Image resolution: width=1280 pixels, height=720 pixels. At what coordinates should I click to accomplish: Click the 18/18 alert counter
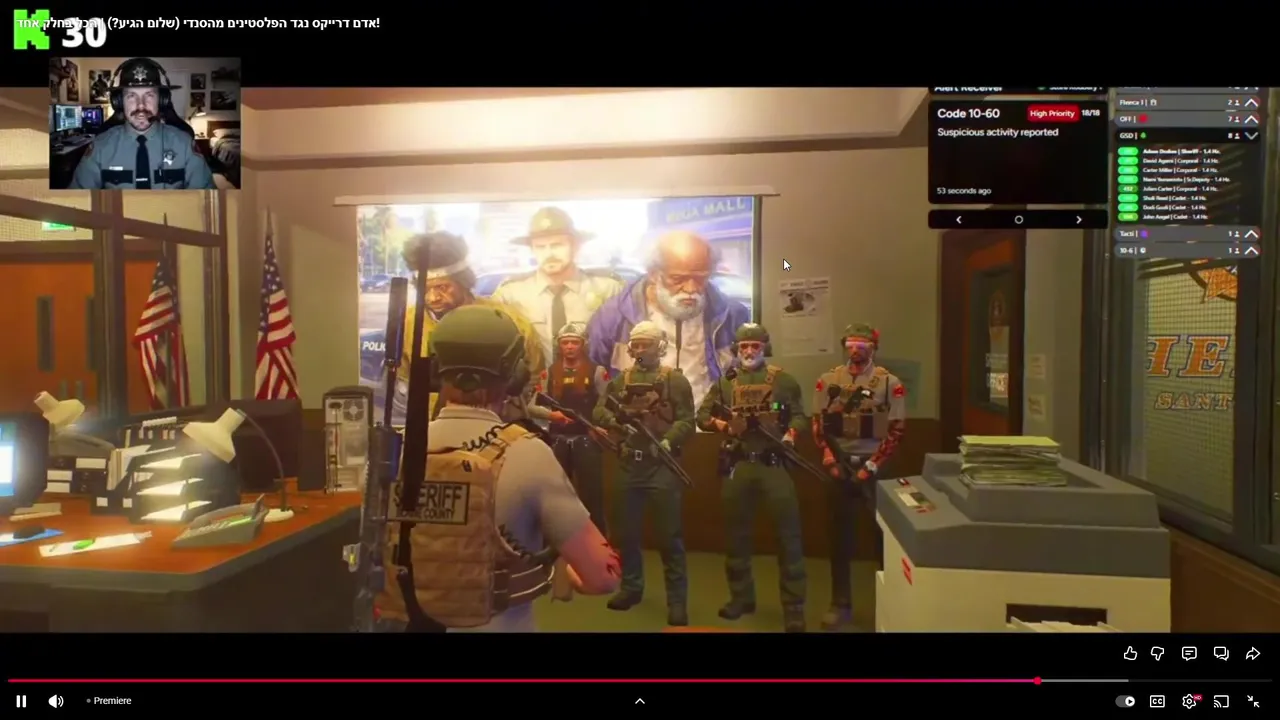[x=1090, y=113]
